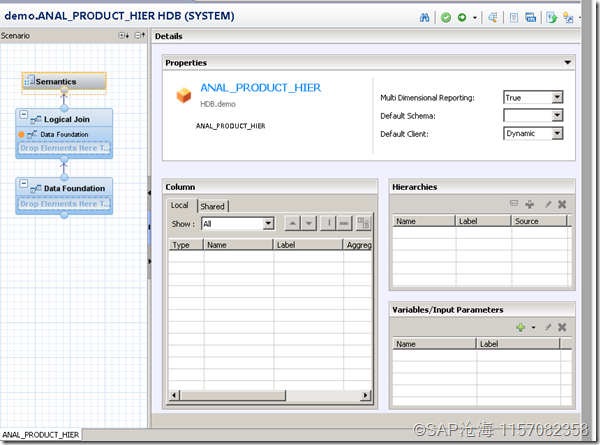Click the Type column header

pyautogui.click(x=186, y=245)
